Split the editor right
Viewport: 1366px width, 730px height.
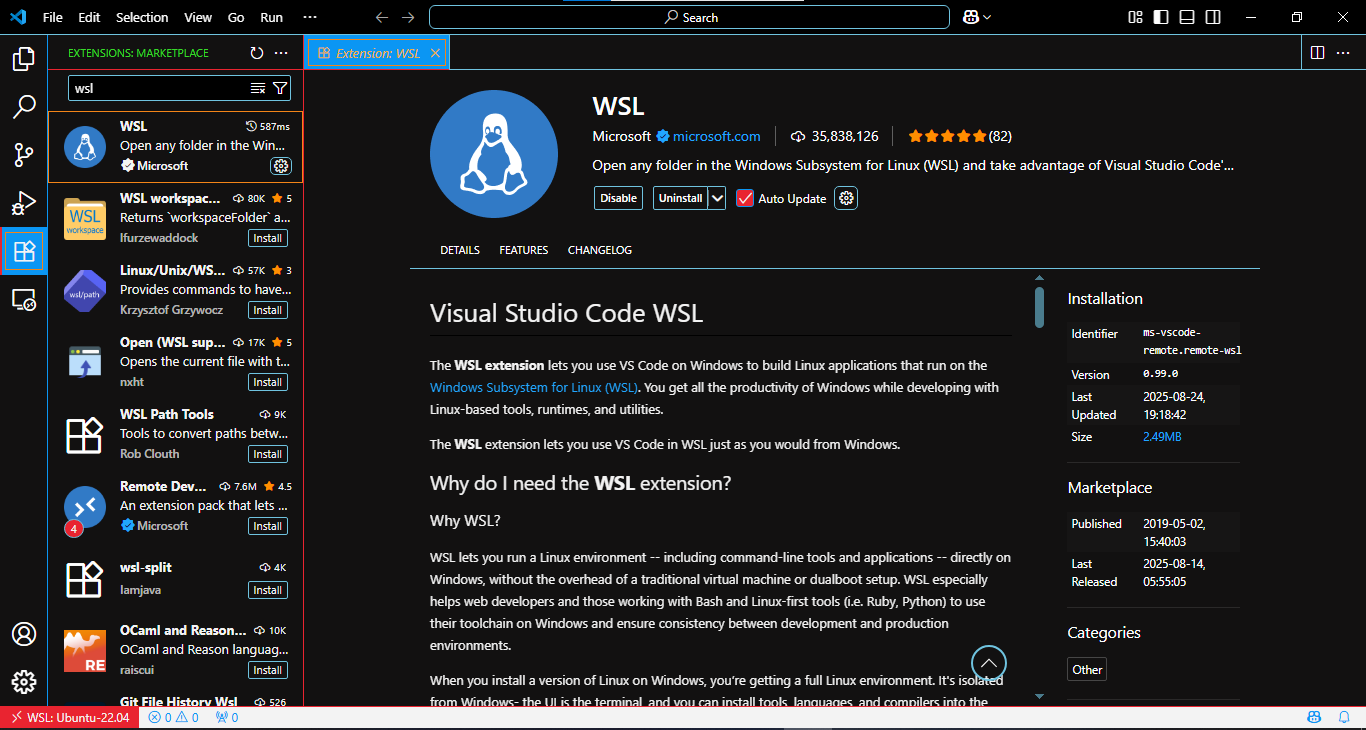click(1318, 53)
